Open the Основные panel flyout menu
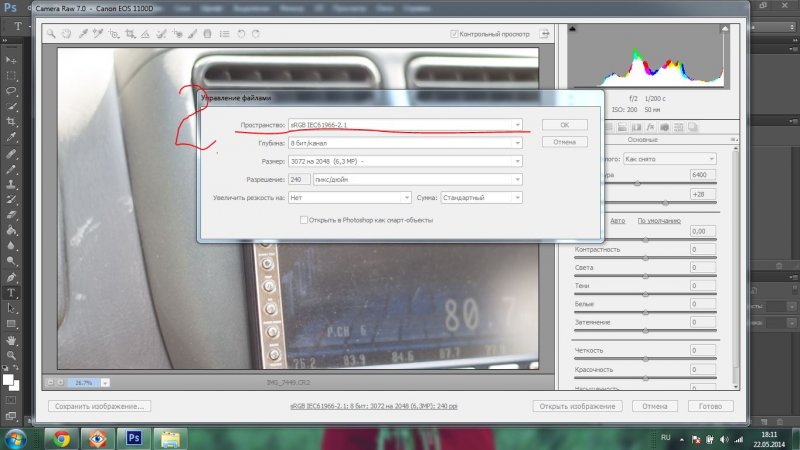Viewport: 800px width, 450px height. (733, 139)
